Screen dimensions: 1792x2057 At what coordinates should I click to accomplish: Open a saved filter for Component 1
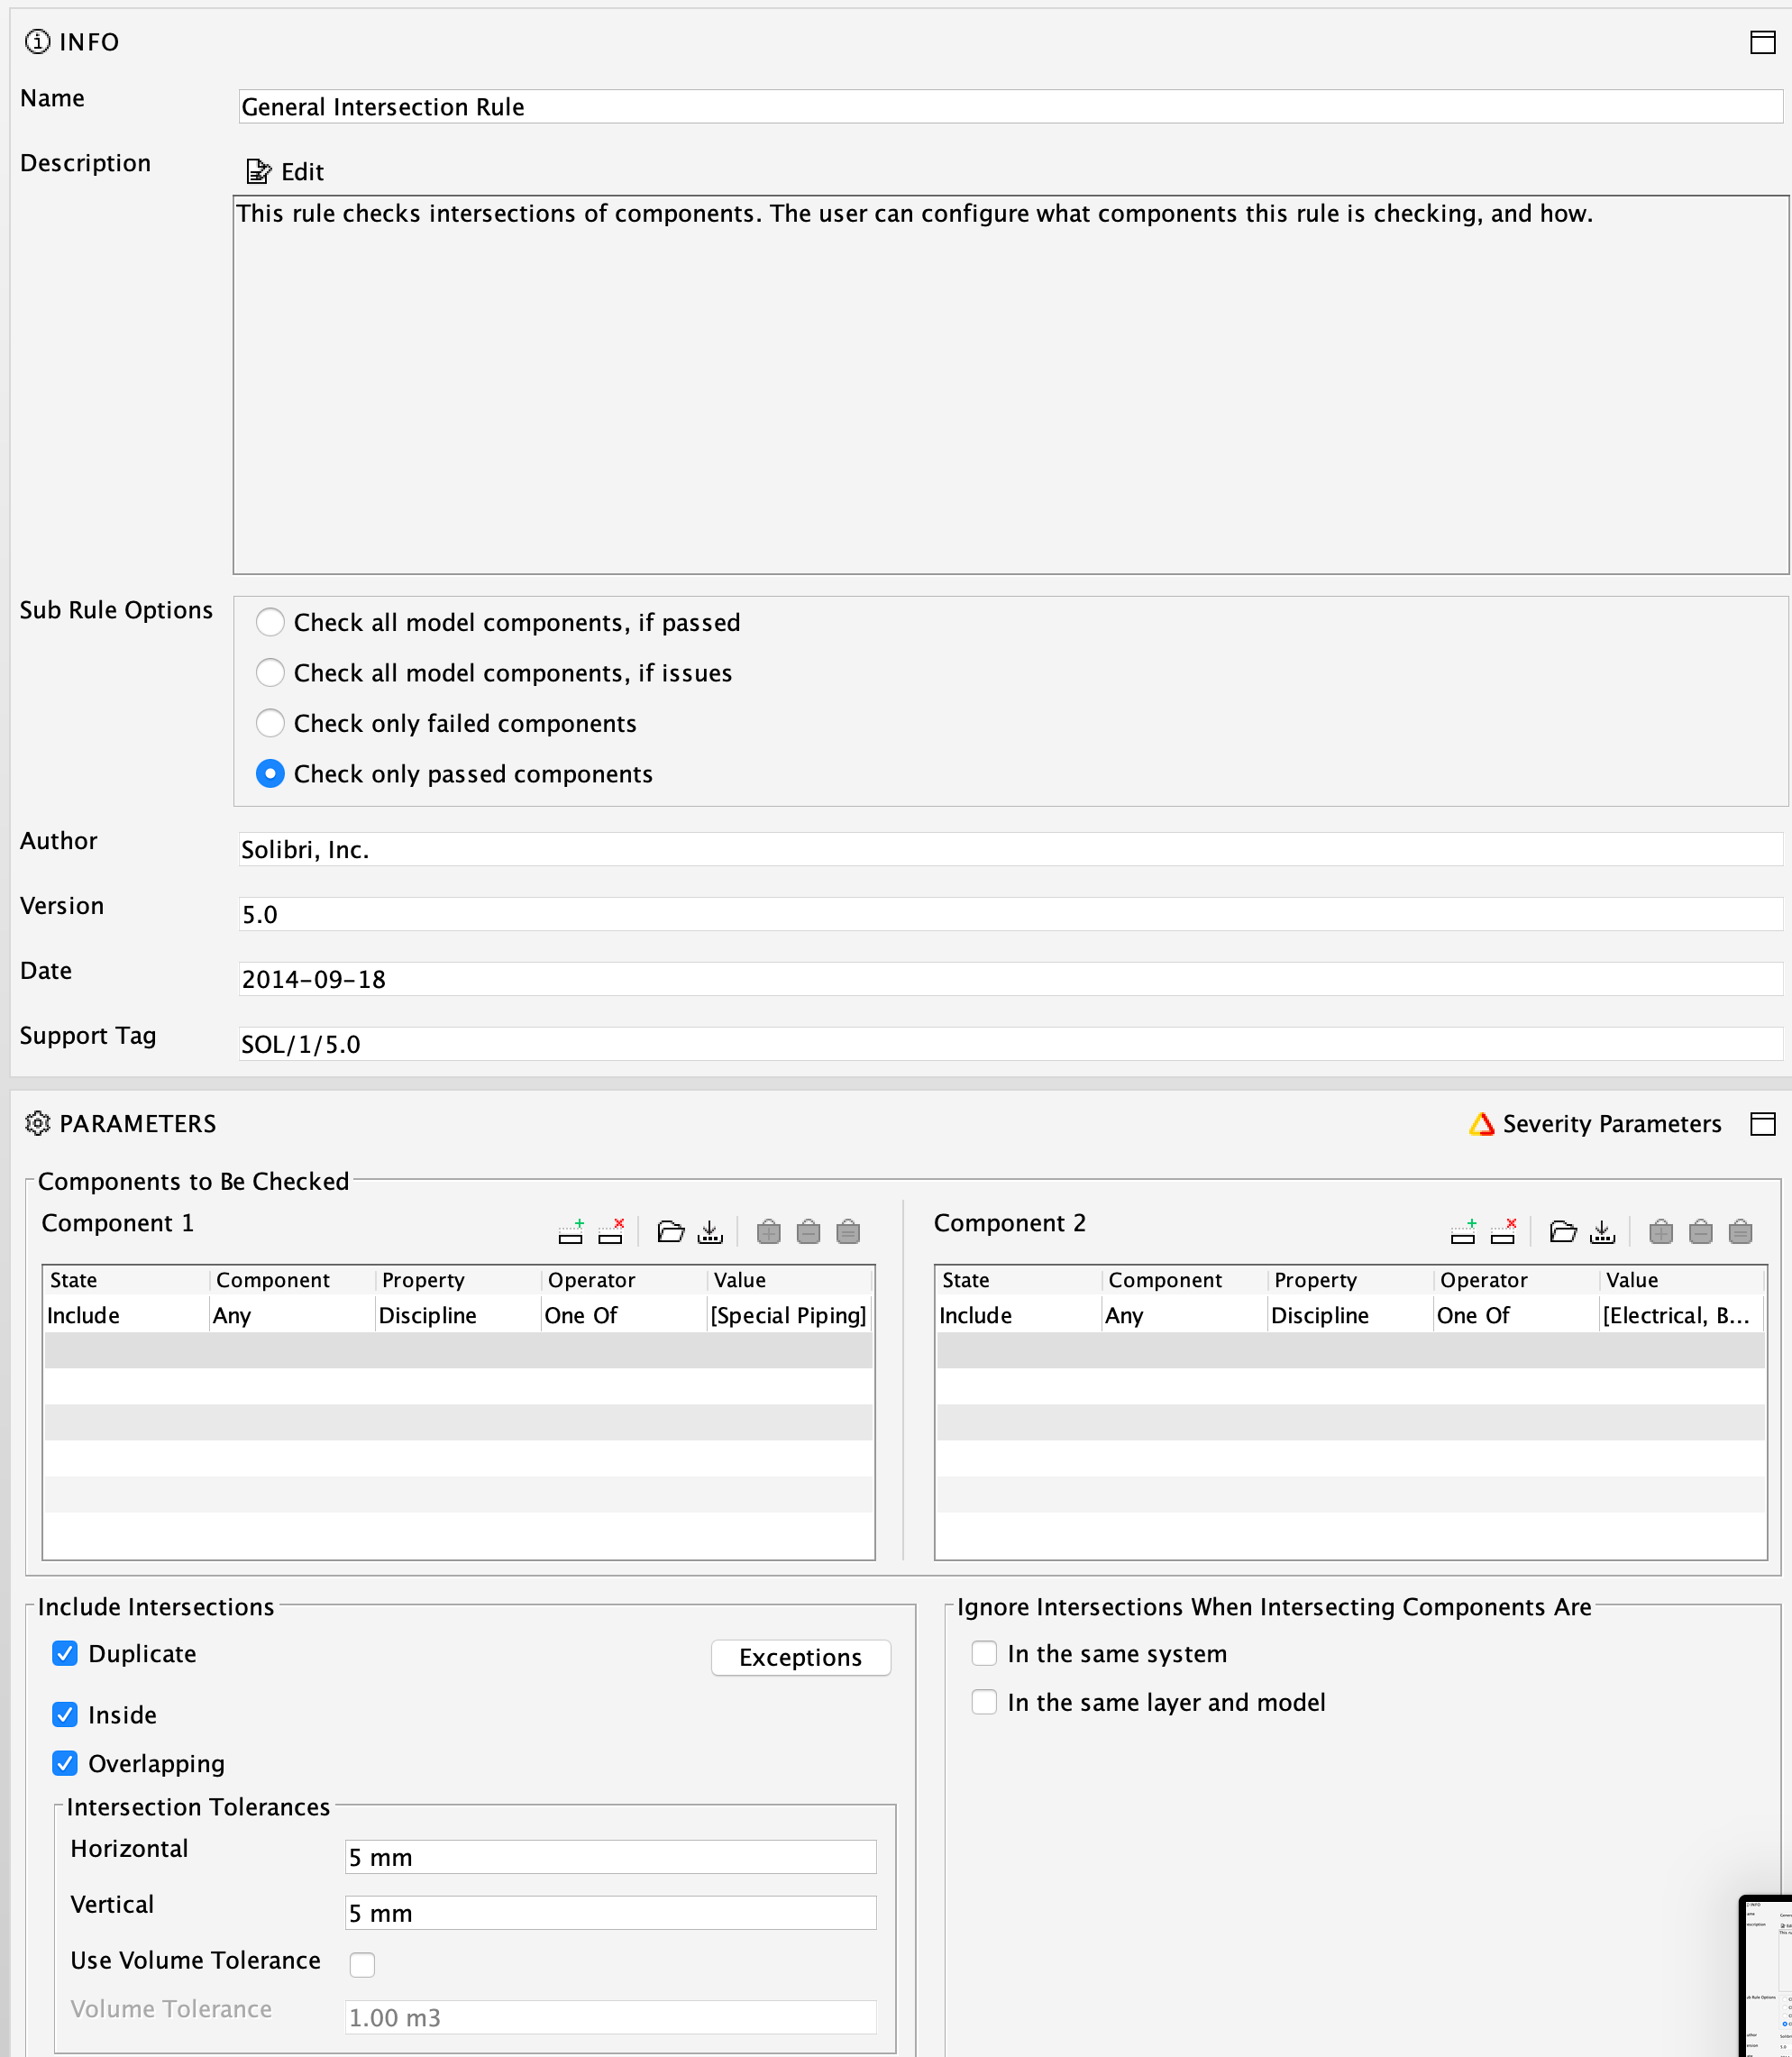click(671, 1231)
